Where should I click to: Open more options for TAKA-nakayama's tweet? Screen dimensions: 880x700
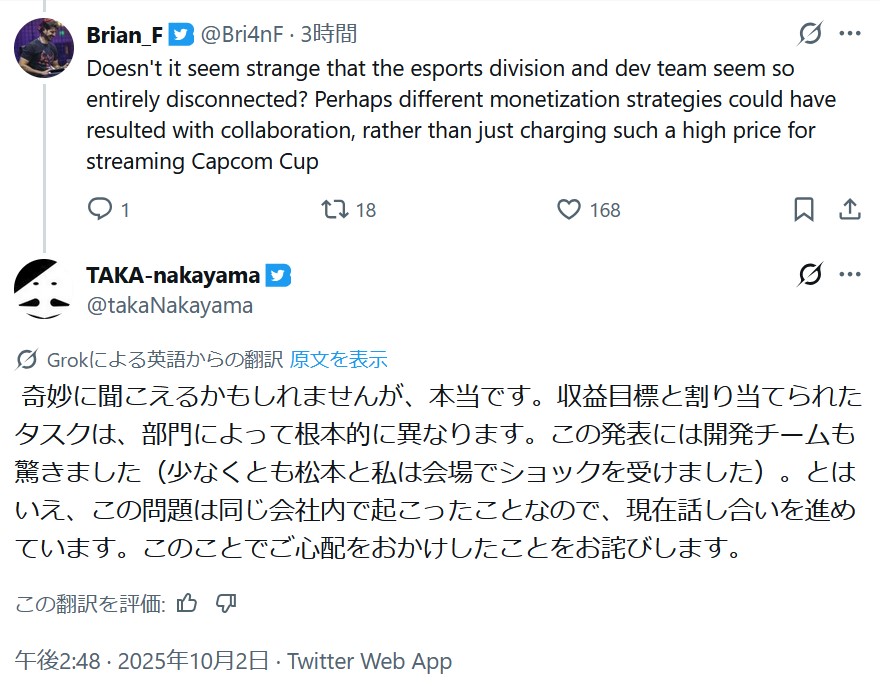[x=849, y=275]
